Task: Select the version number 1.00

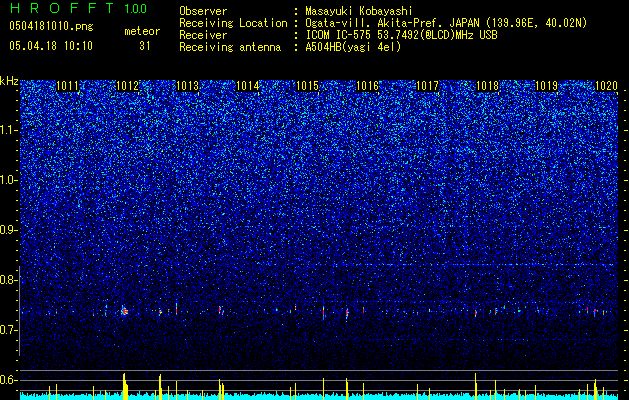Action: click(x=135, y=9)
